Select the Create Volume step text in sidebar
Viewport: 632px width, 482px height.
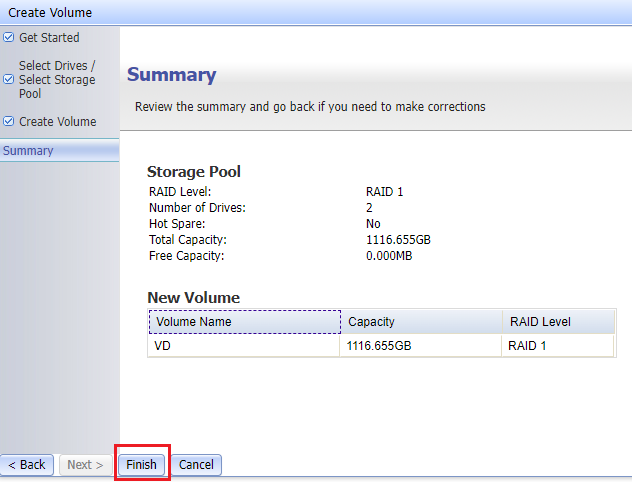(x=58, y=122)
